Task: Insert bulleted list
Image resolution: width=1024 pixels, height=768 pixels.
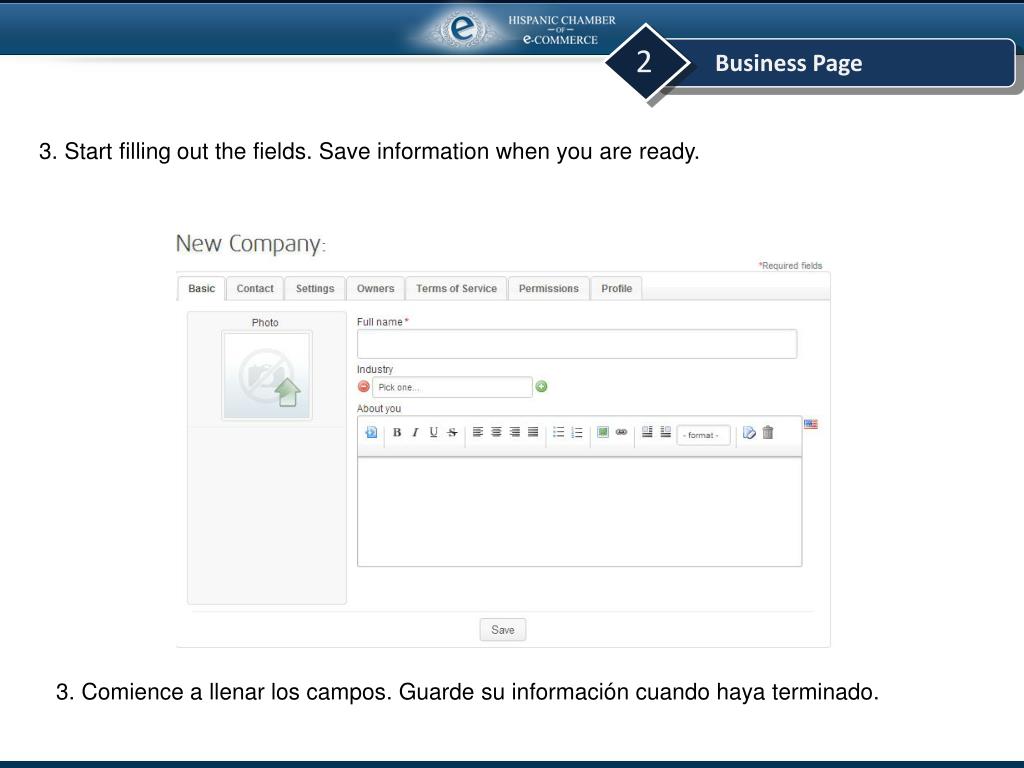Action: coord(558,432)
